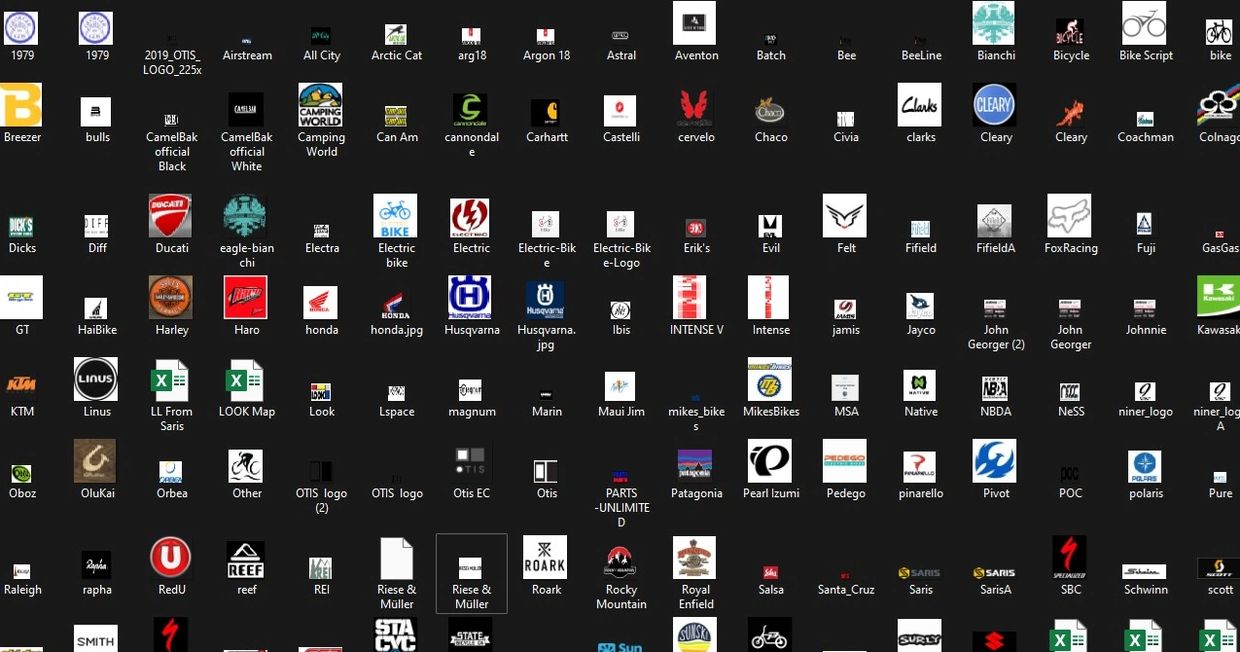Screen dimensions: 1240x652
Task: Select the Harley logo file
Action: pyautogui.click(x=171, y=298)
